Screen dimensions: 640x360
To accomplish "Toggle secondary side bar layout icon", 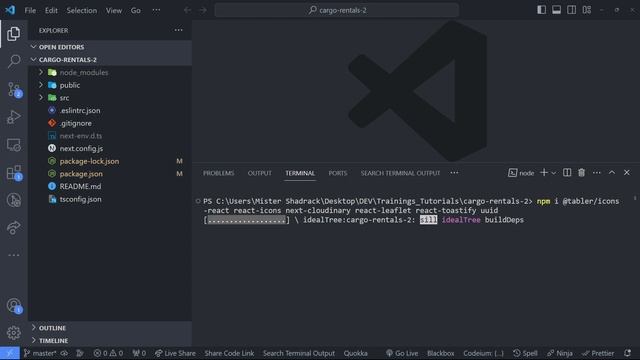I will (x=571, y=10).
